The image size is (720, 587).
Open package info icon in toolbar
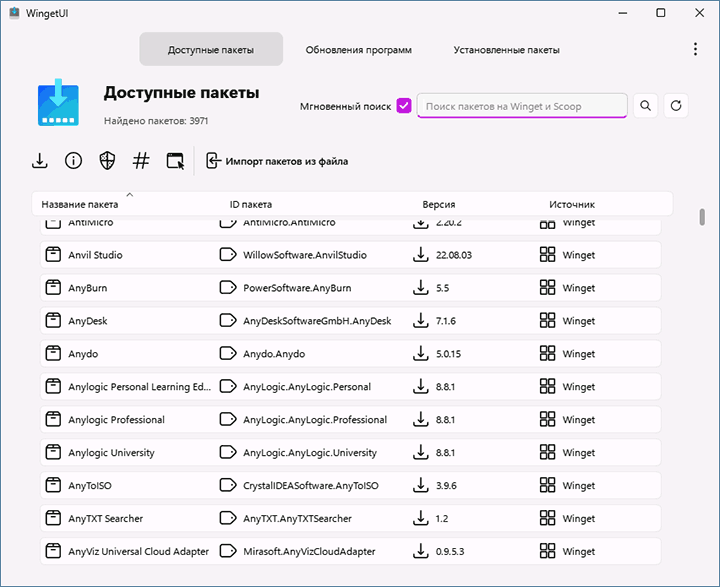73,161
